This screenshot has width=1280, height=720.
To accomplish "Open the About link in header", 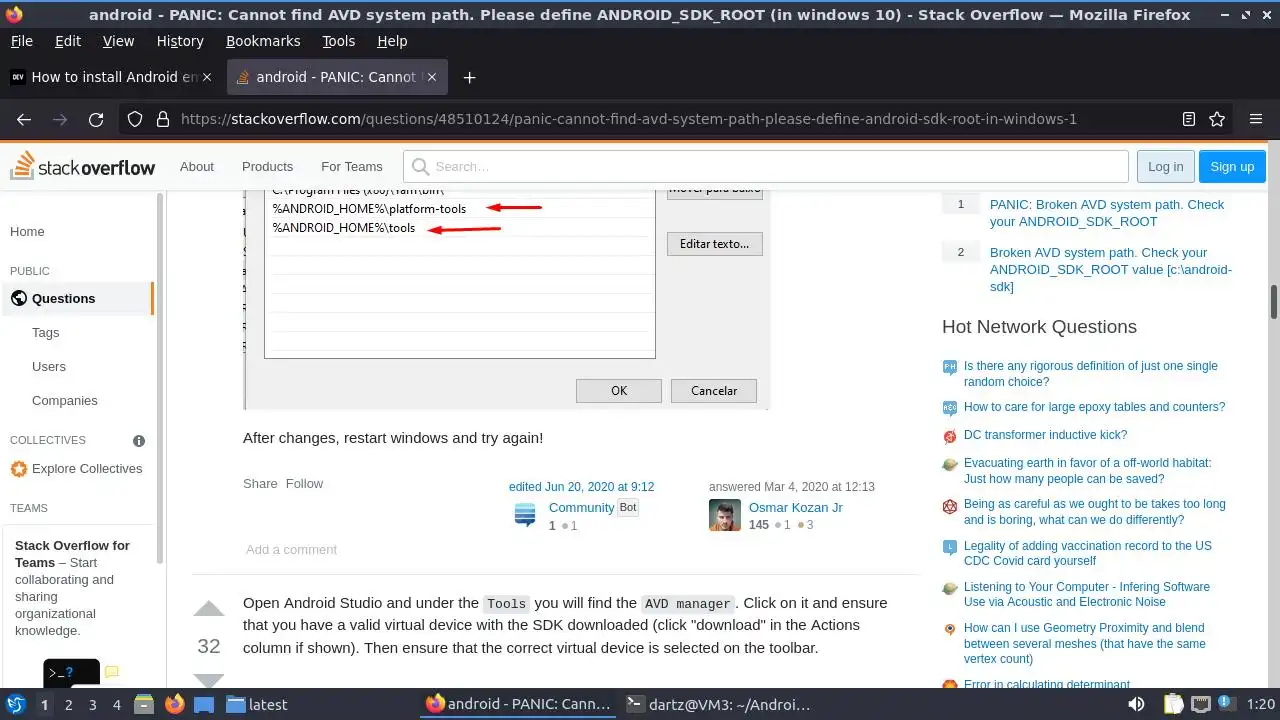I will click(x=197, y=167).
